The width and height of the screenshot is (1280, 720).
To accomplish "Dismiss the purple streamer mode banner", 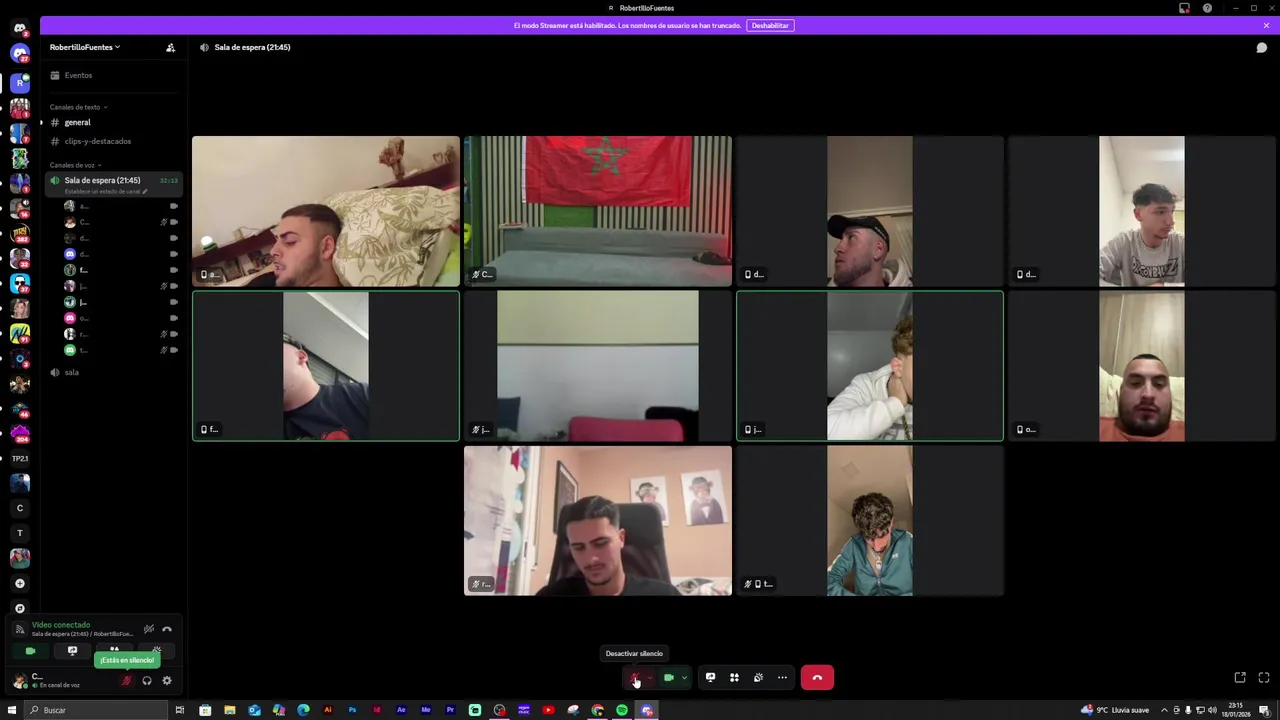I will point(1266,25).
